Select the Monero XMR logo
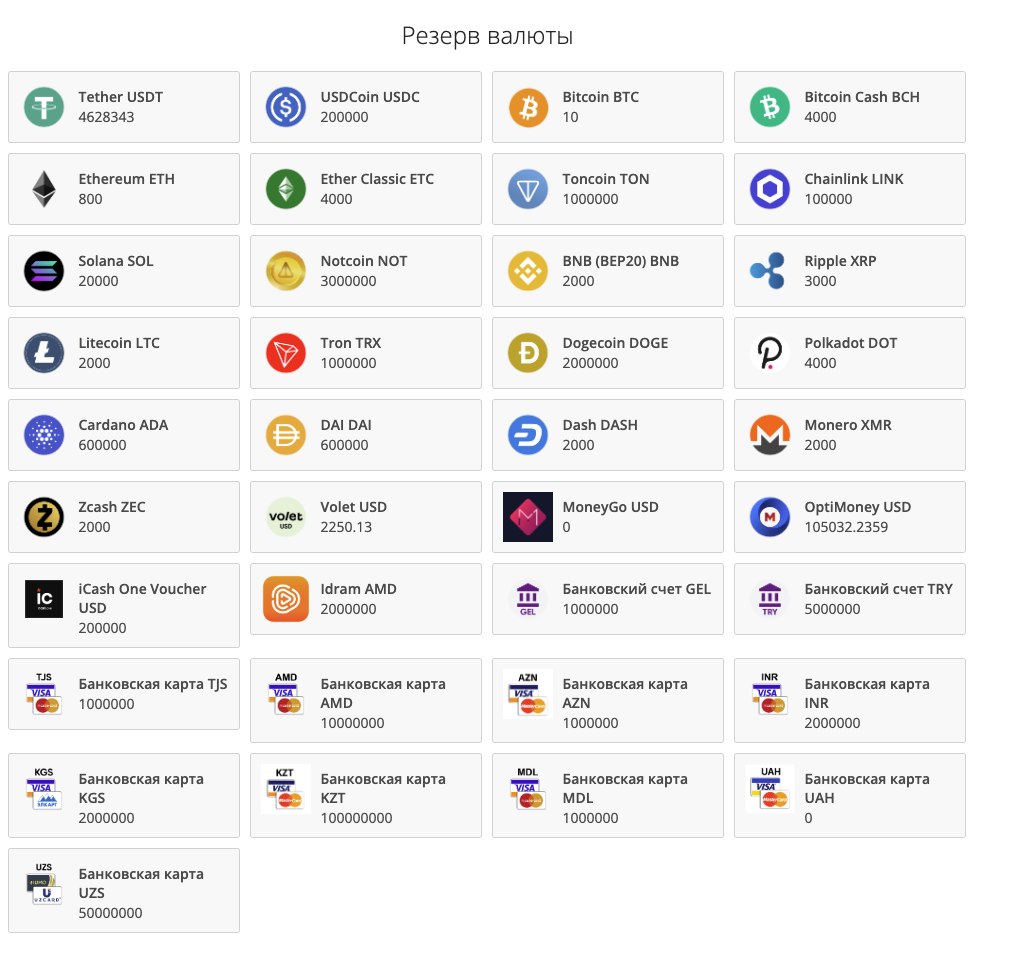 tap(770, 435)
